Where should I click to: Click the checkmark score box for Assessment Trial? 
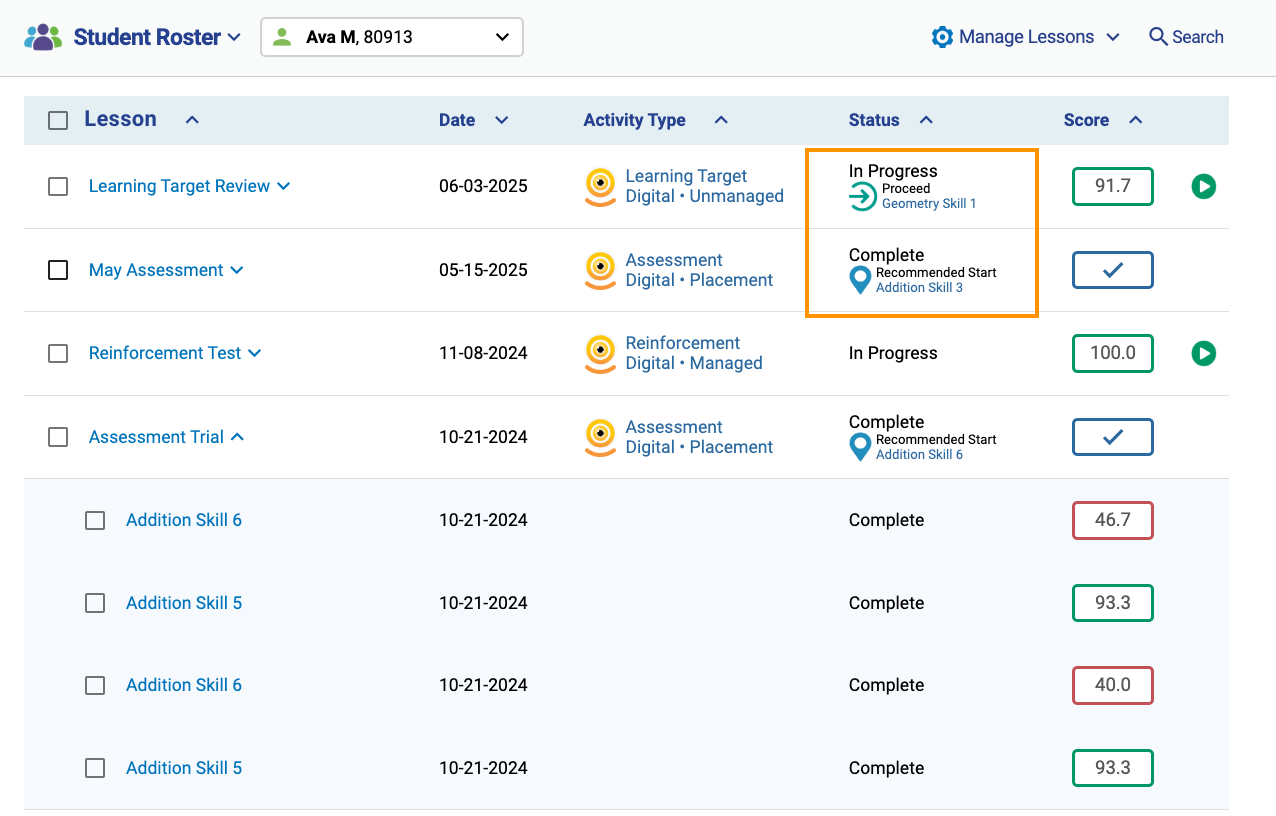1113,437
